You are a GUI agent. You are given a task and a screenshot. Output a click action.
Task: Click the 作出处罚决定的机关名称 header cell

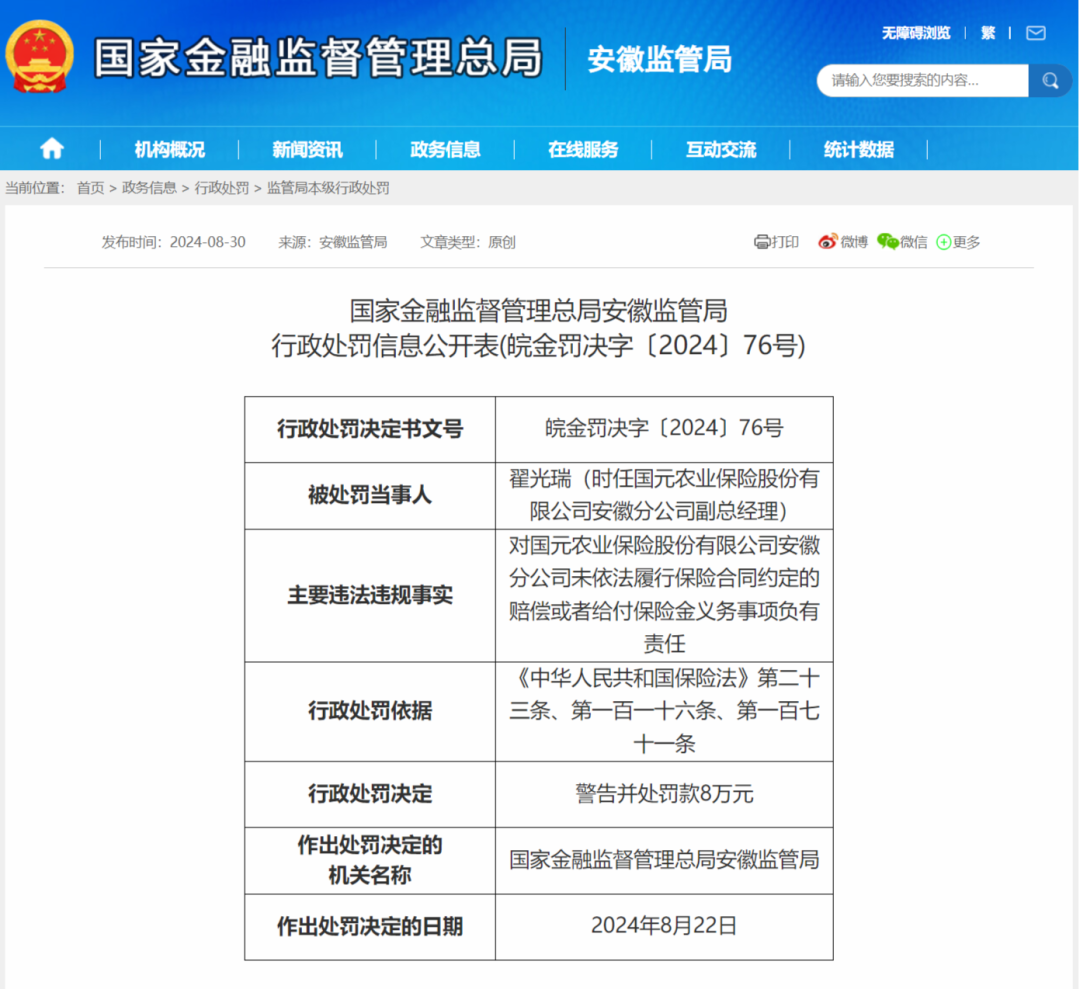[x=370, y=860]
